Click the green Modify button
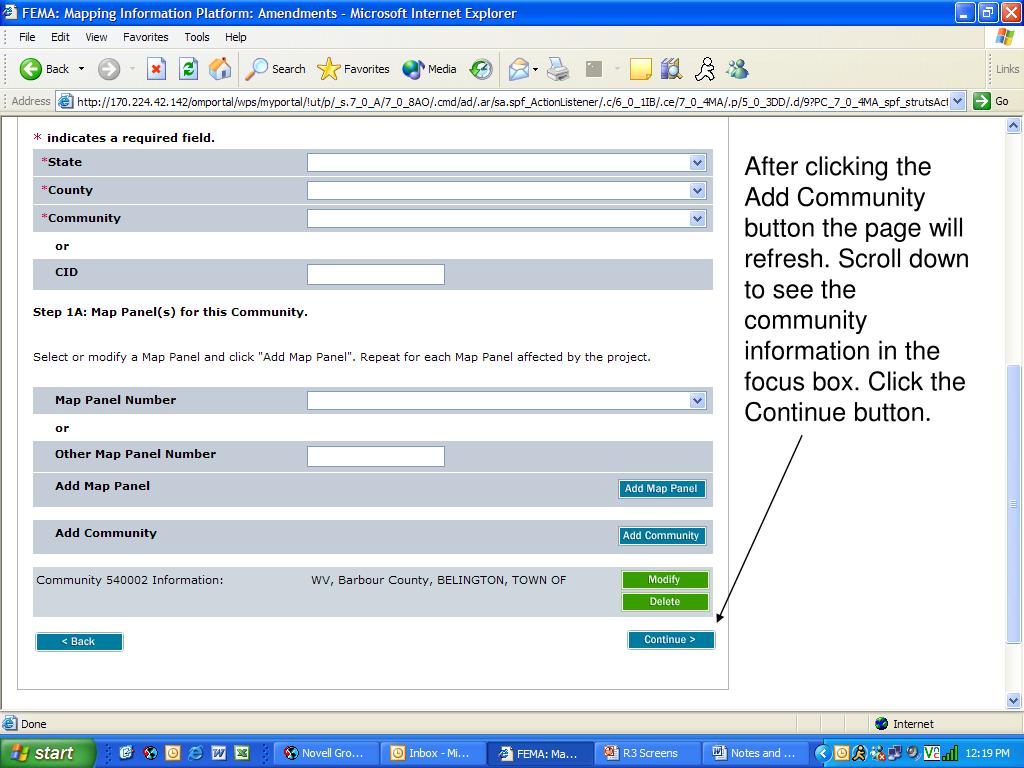This screenshot has height=768, width=1024. (x=665, y=579)
